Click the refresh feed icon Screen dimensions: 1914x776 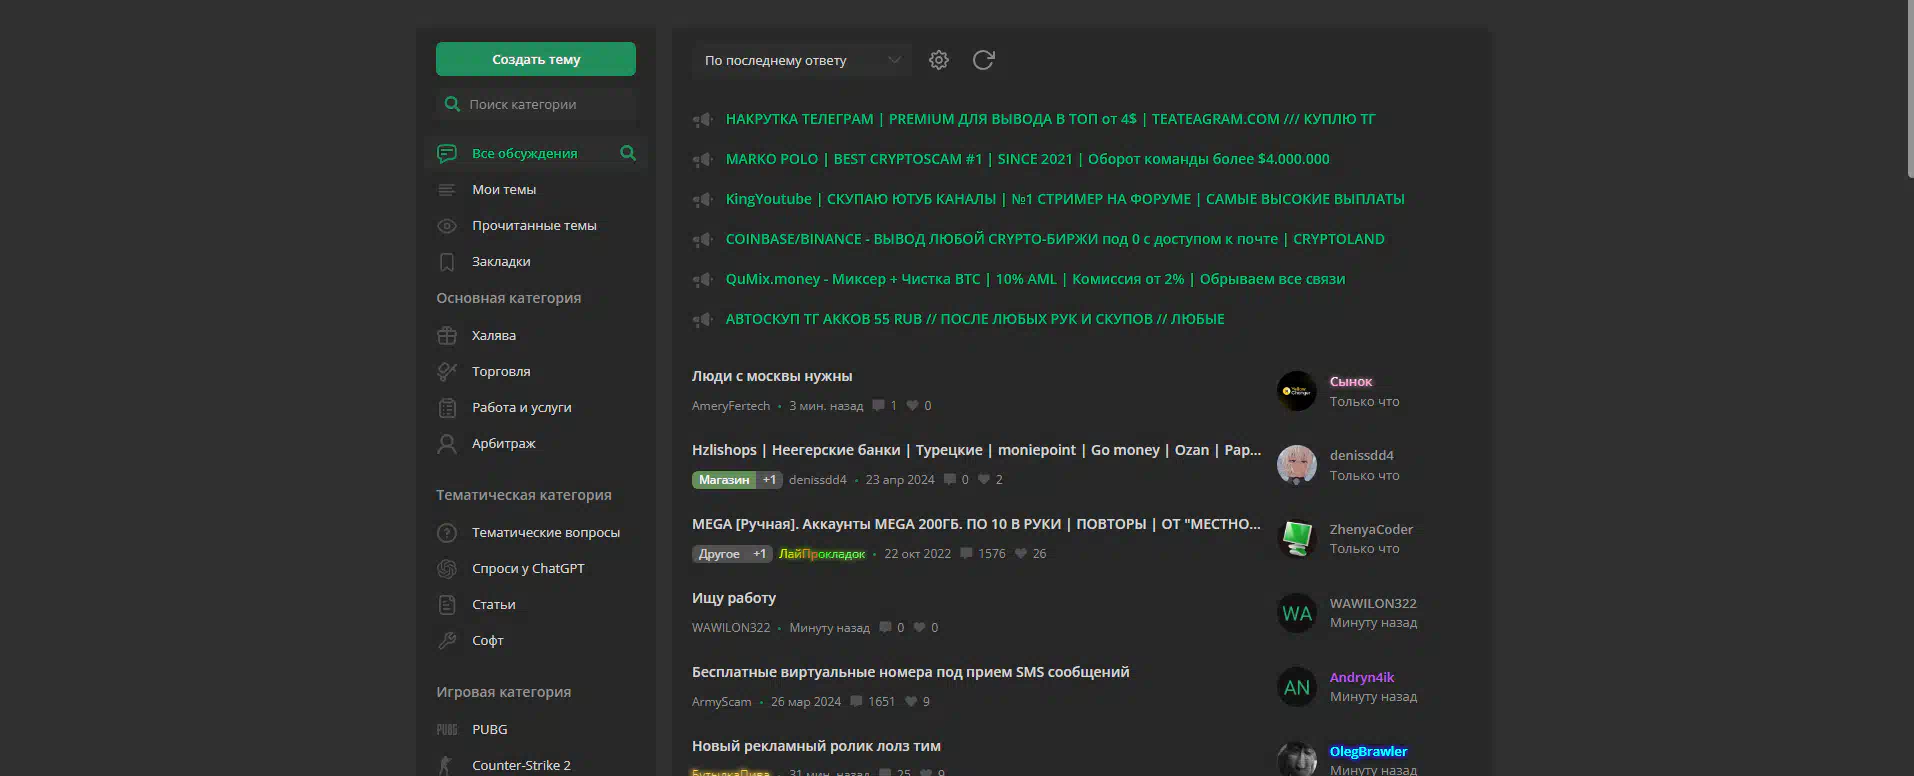[x=983, y=60]
